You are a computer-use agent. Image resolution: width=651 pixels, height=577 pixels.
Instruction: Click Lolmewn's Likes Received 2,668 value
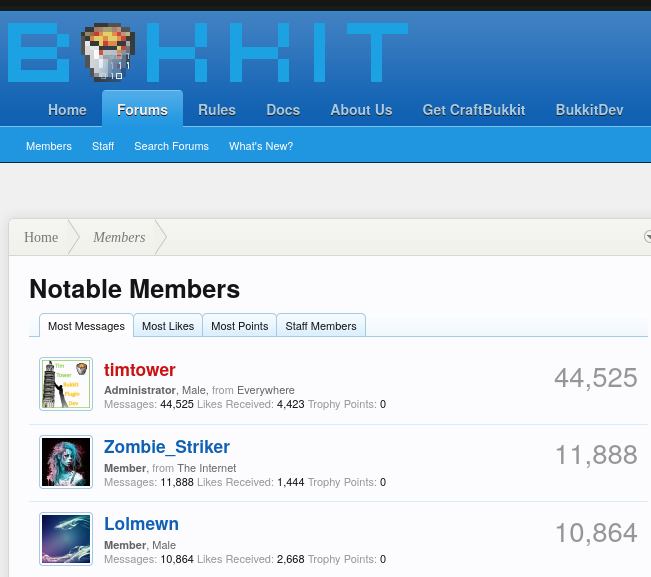coord(291,560)
